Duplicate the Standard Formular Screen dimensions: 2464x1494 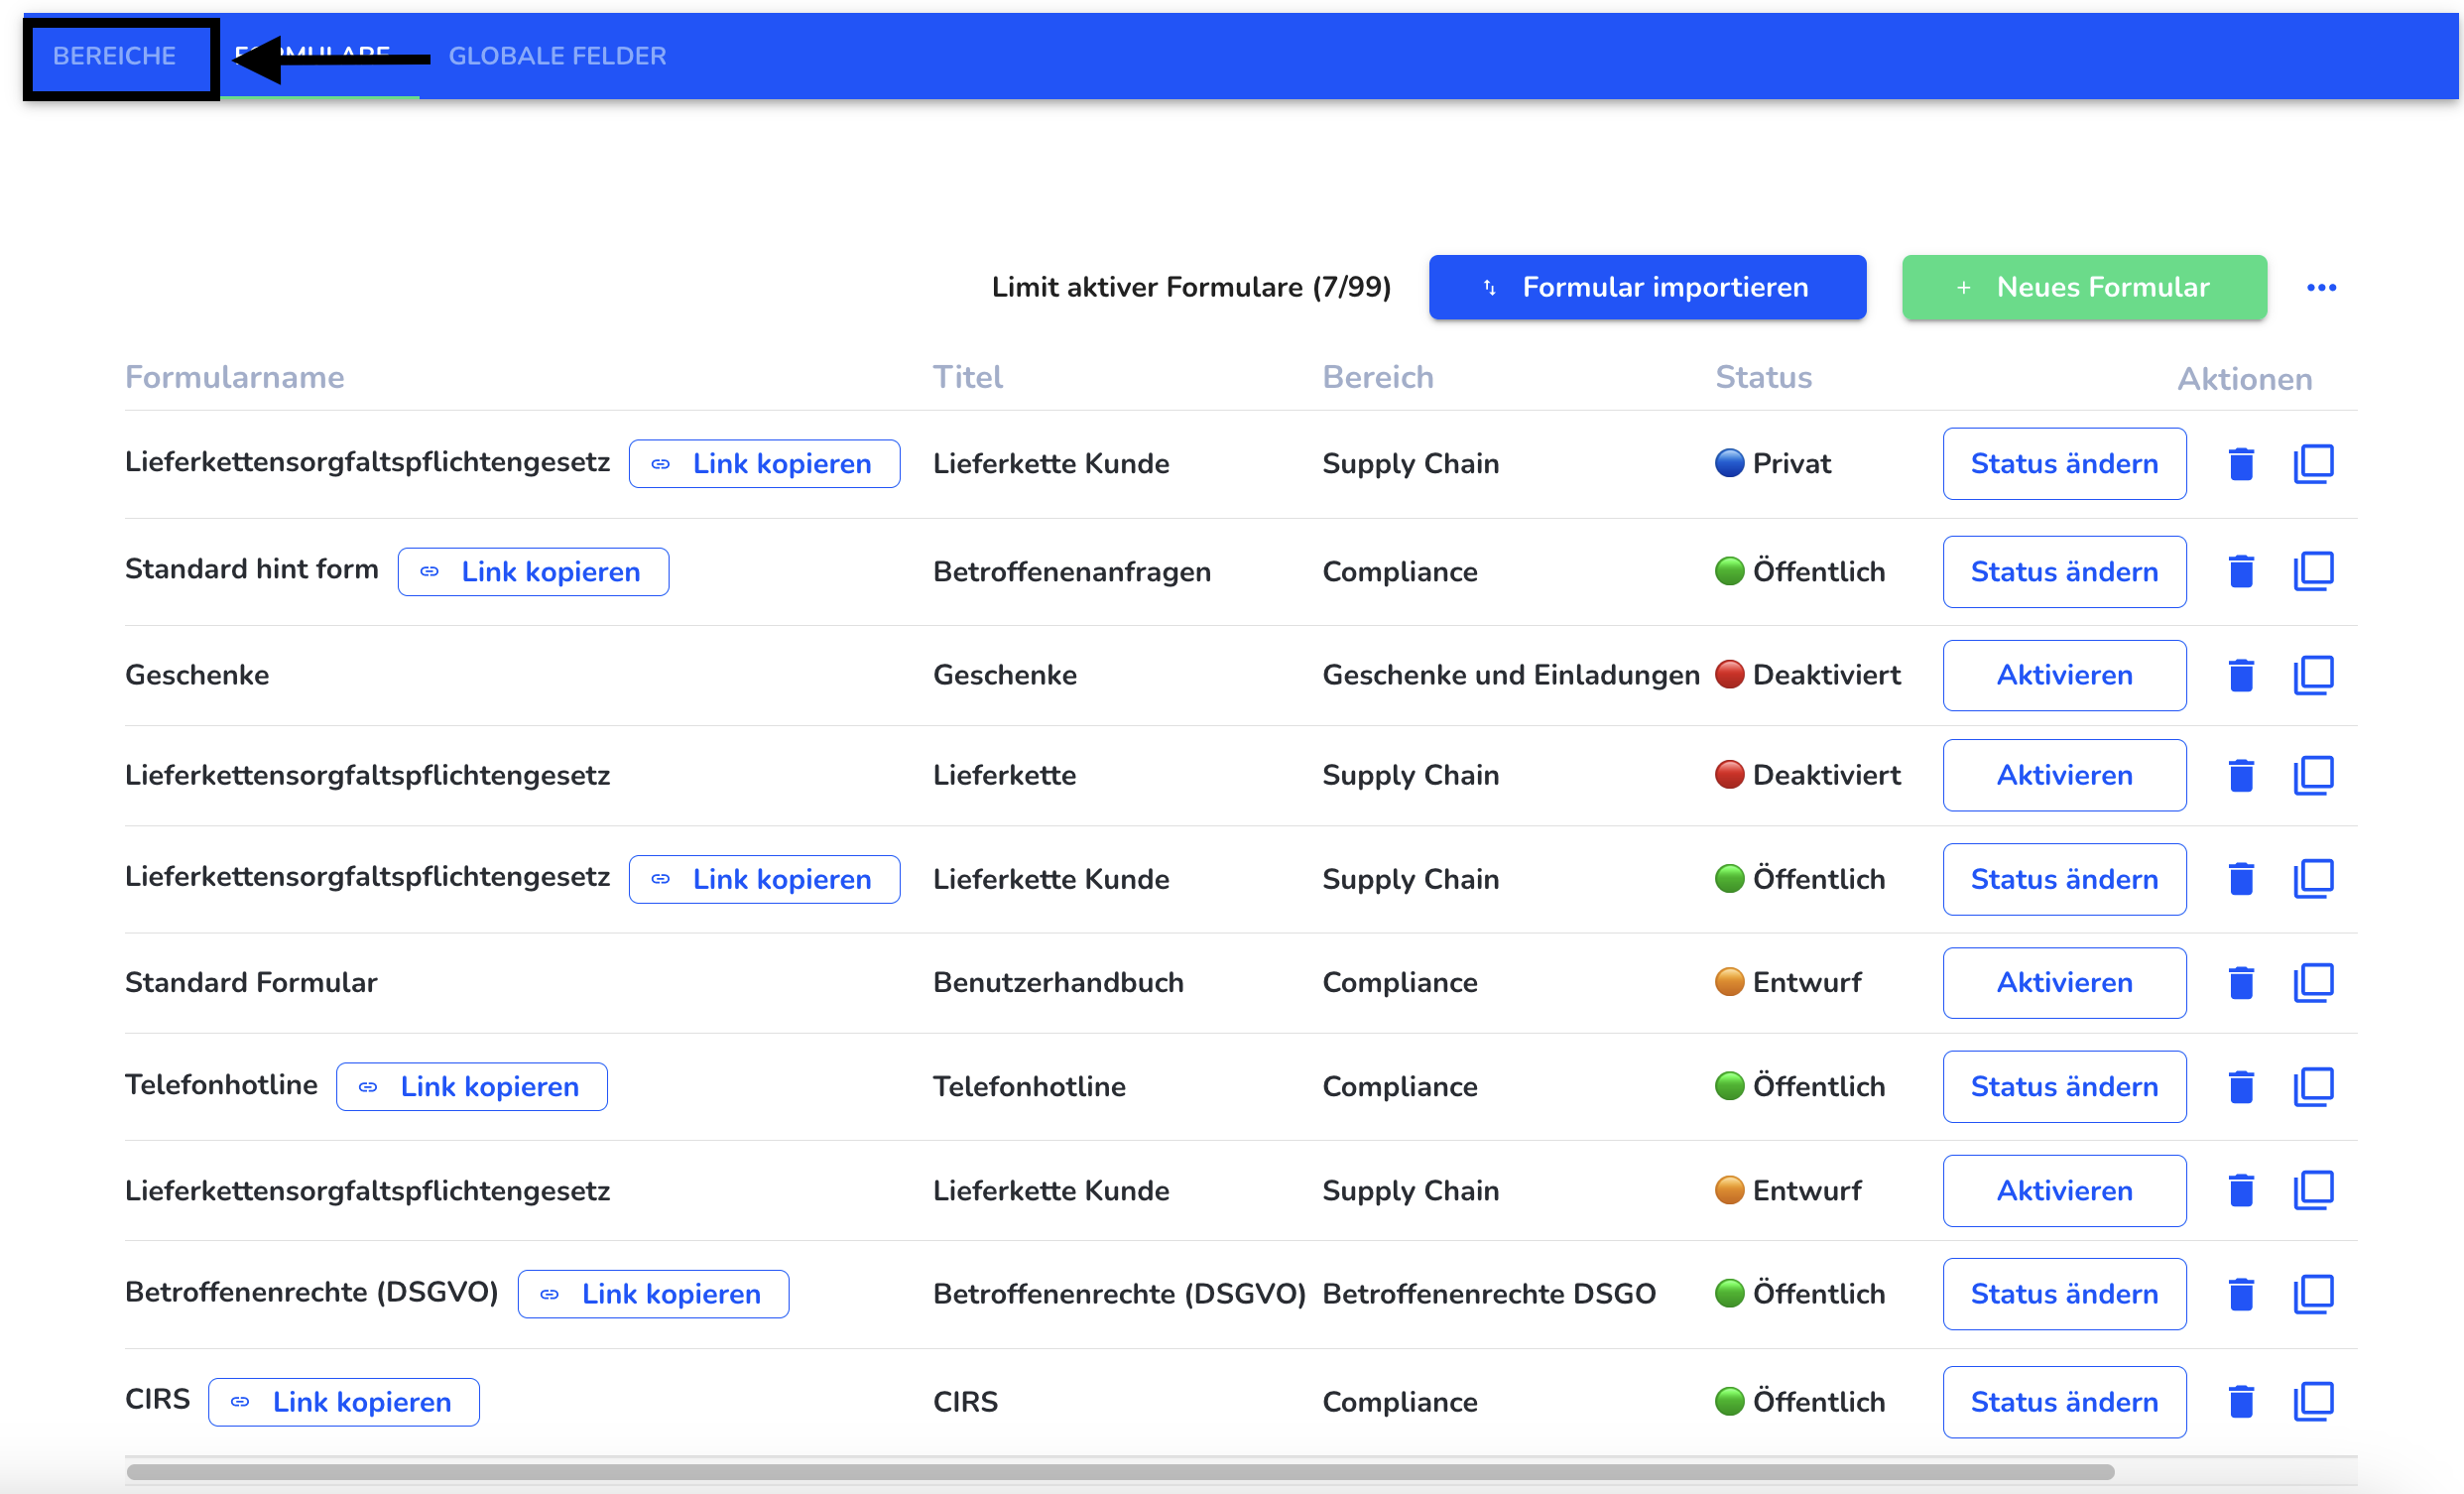(x=2313, y=984)
